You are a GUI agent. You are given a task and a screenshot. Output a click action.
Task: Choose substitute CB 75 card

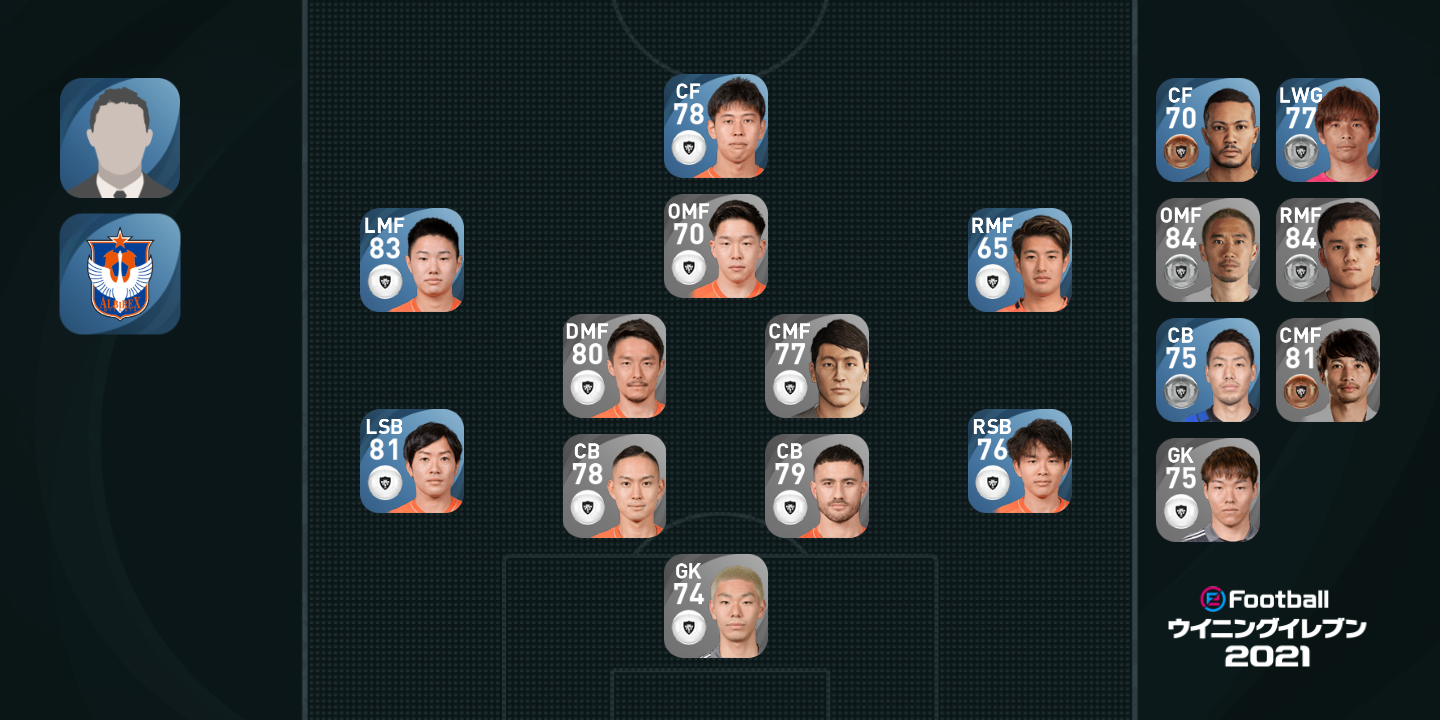[1208, 370]
